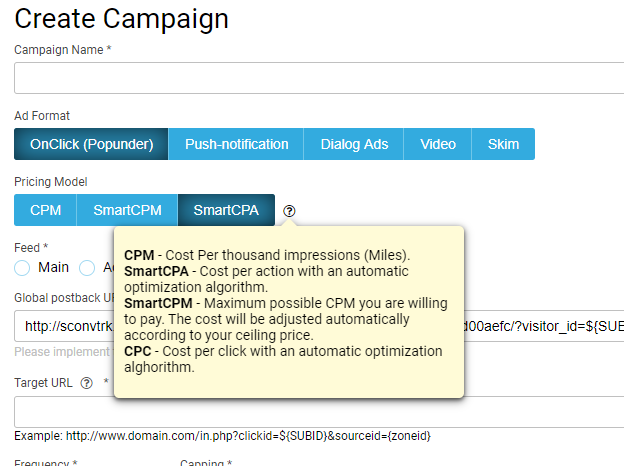The width and height of the screenshot is (624, 466).
Task: Select the SmartCPM pricing model
Action: pos(127,210)
